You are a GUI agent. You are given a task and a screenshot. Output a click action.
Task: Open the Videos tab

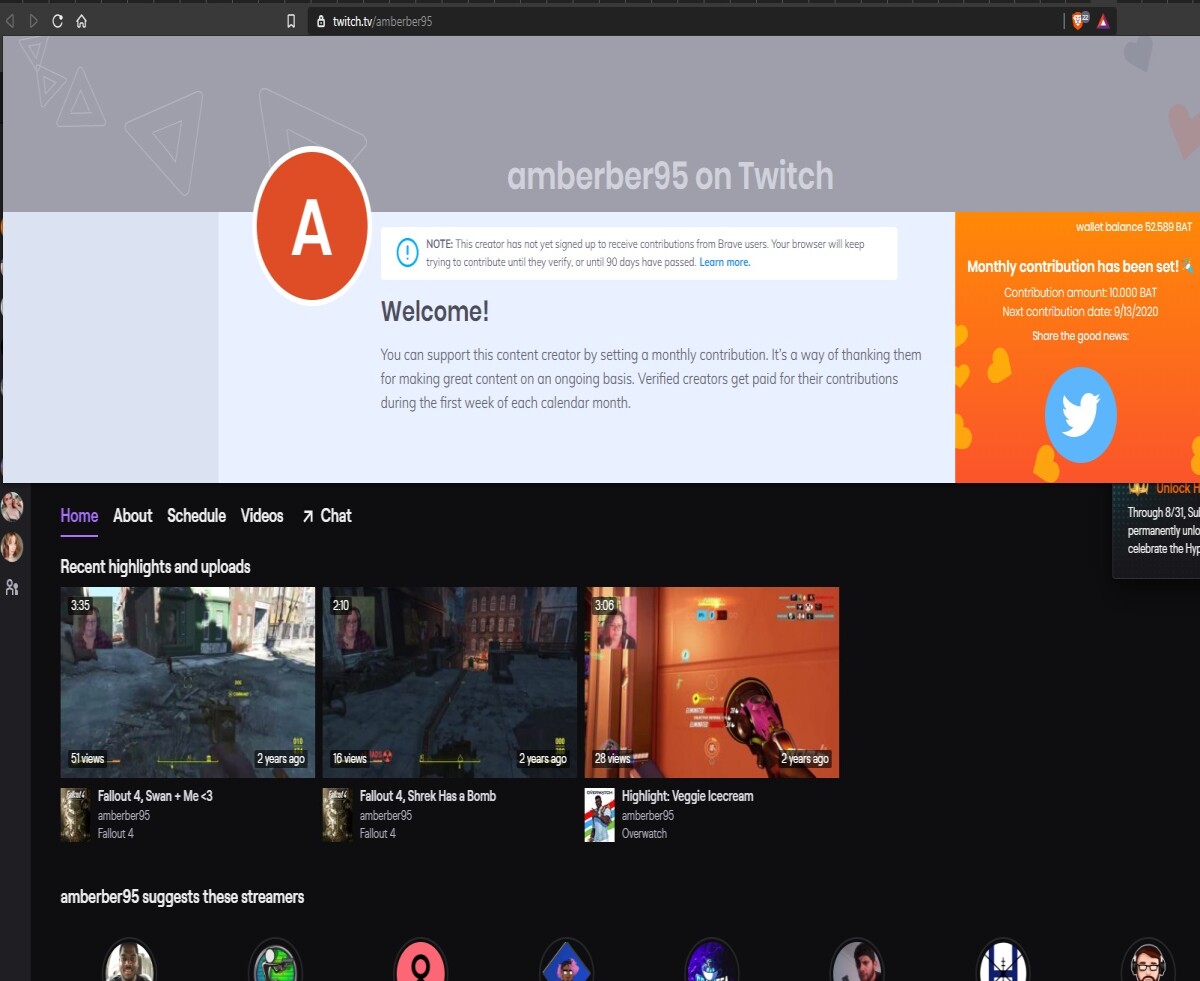click(x=262, y=516)
